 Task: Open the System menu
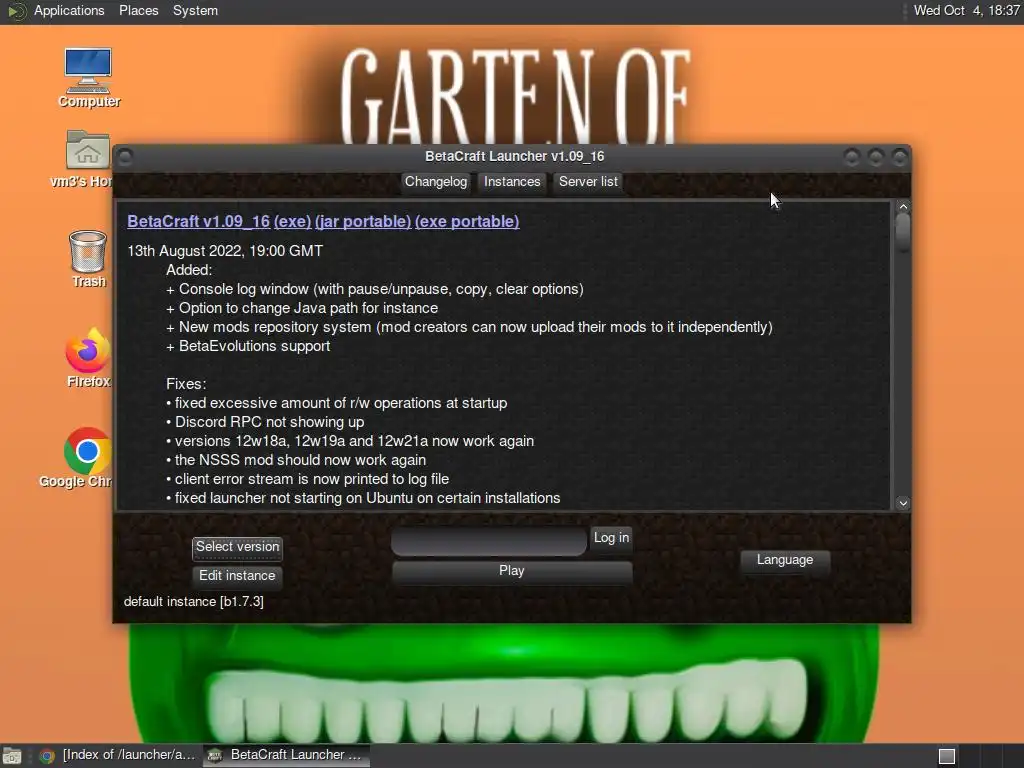click(x=195, y=11)
